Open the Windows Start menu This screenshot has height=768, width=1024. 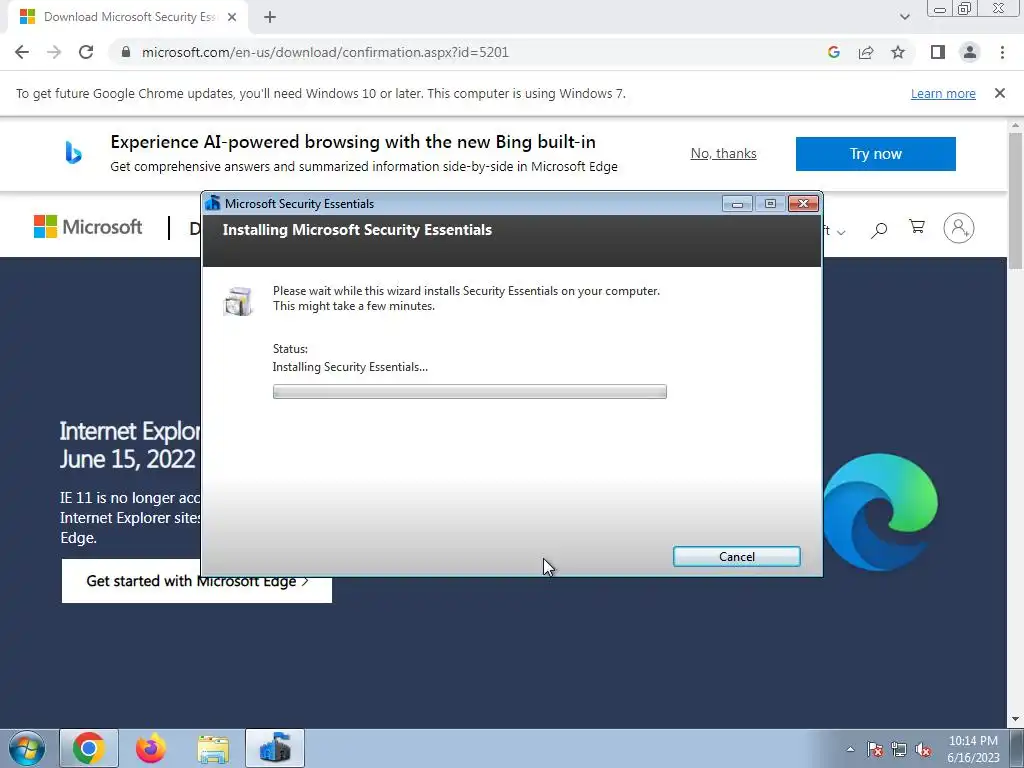(x=27, y=748)
